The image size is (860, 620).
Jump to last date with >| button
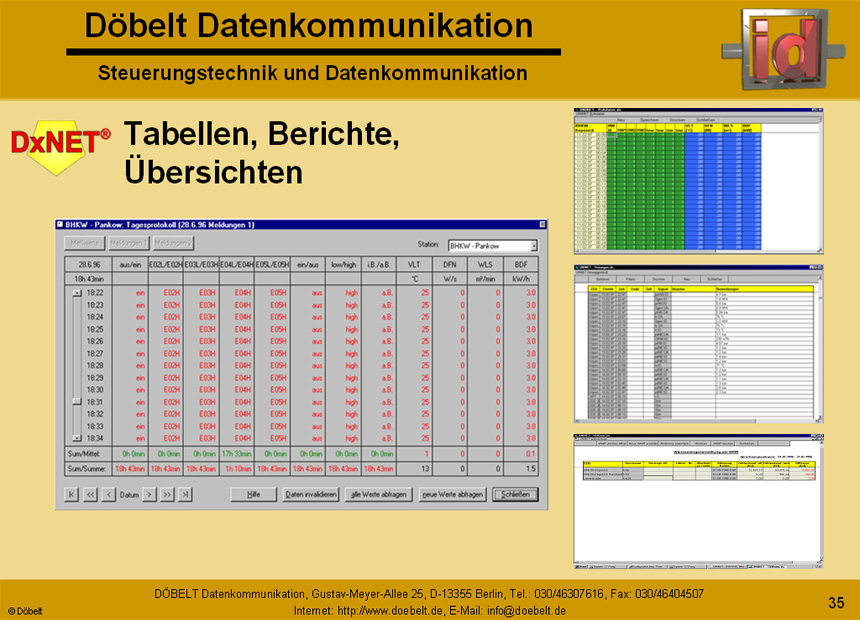(185, 494)
